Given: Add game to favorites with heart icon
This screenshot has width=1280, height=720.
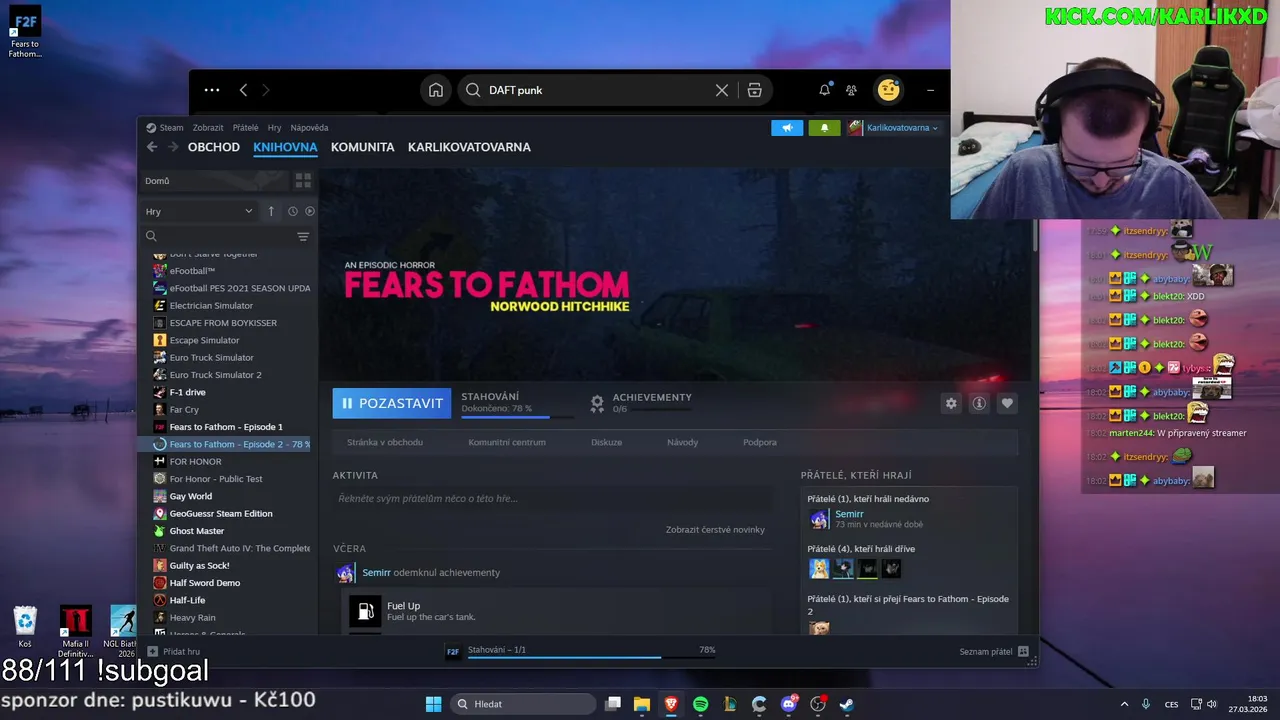Looking at the screenshot, I should coord(1007,403).
